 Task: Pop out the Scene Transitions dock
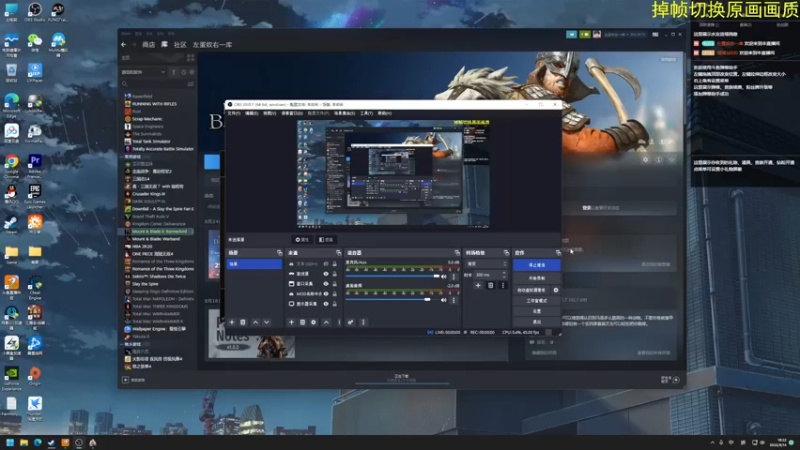tap(506, 253)
